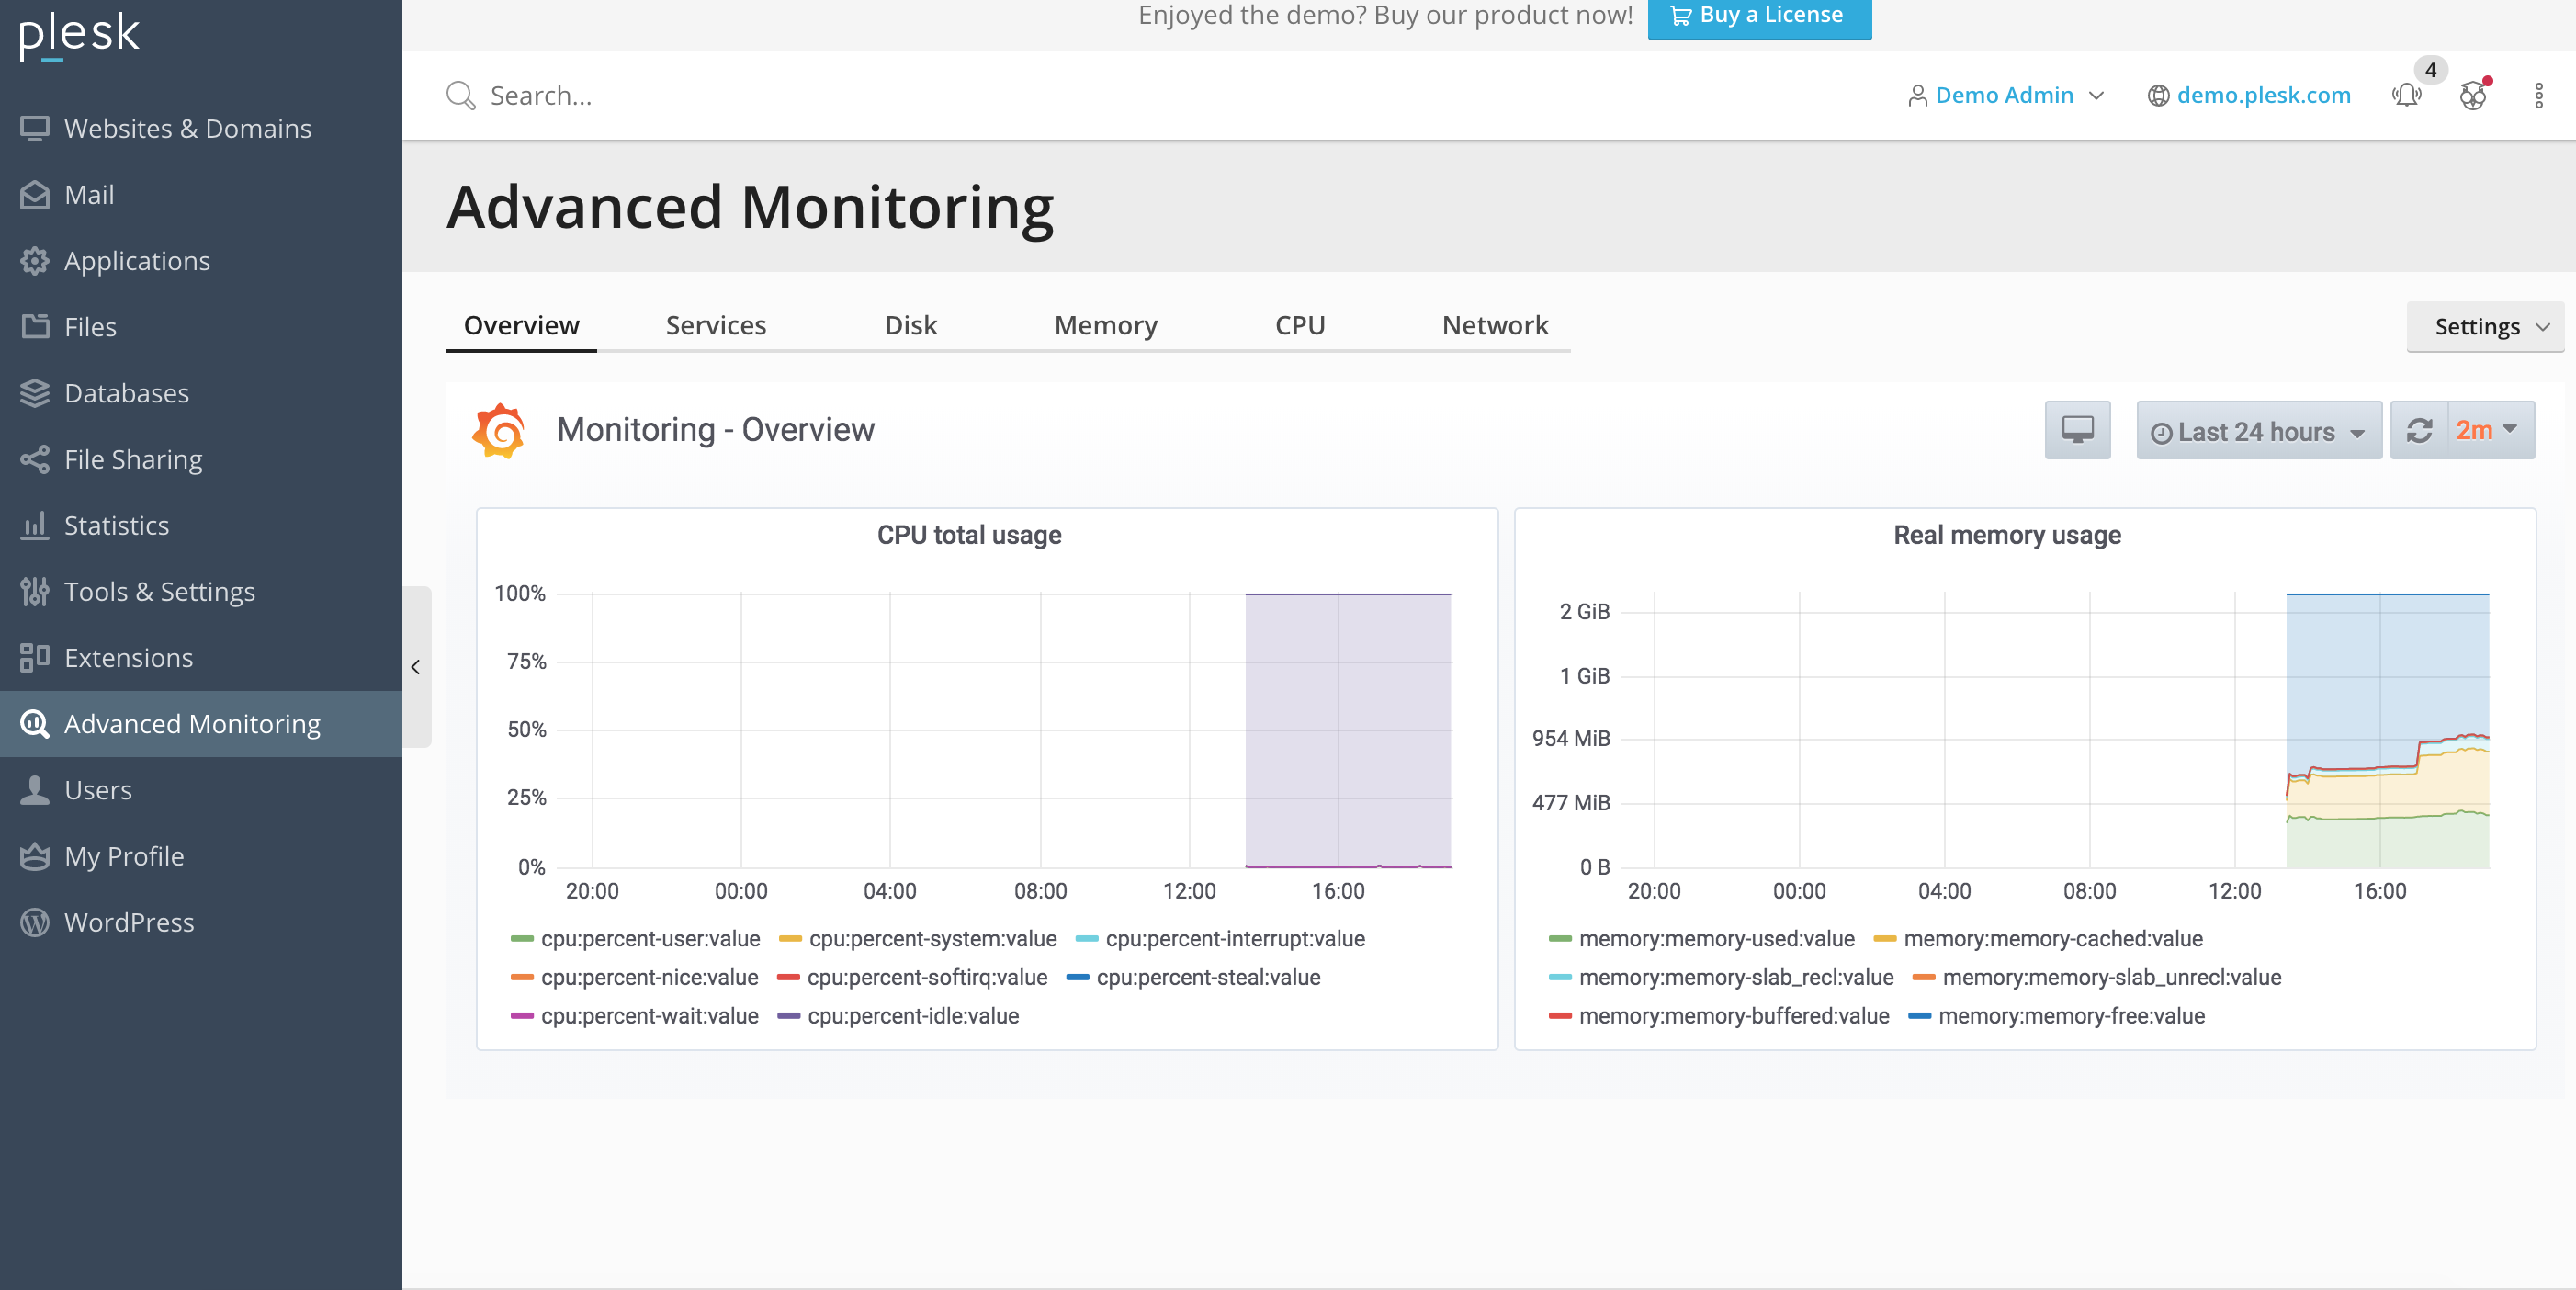Screen dimensions: 2576x1290
Task: Open notifications bell with badge 4
Action: [x=2406, y=95]
